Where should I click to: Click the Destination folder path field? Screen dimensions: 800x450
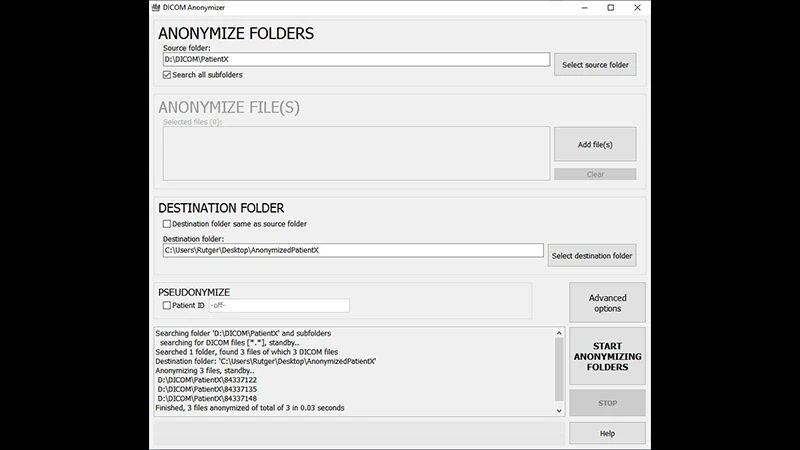(352, 251)
